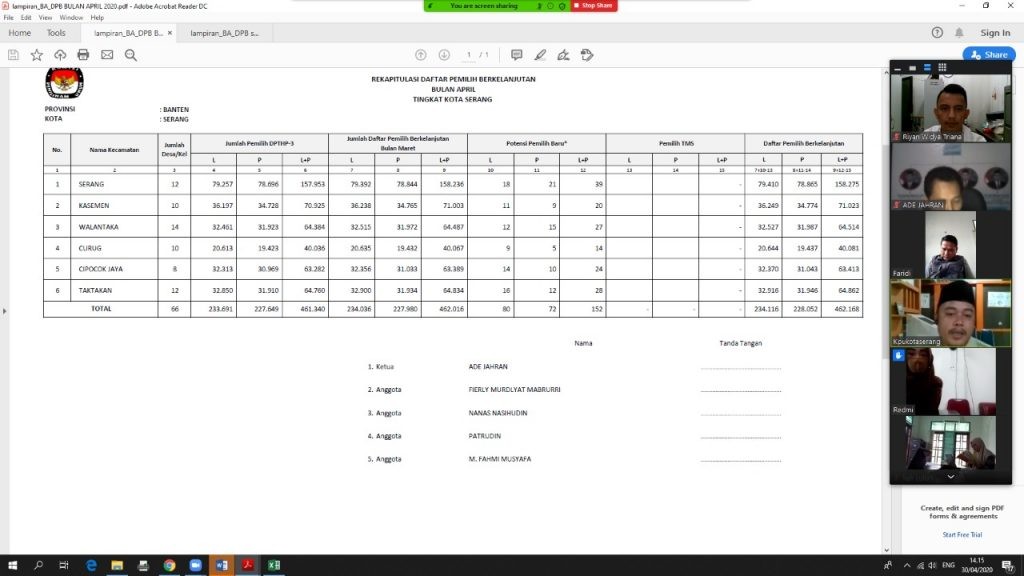The height and width of the screenshot is (576, 1024).
Task: Switch Zoom panel to gallery view
Action: pos(943,66)
